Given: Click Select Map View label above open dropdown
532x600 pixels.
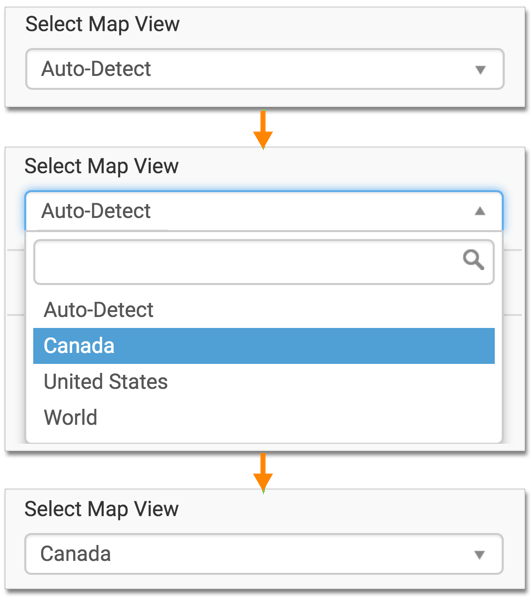Looking at the screenshot, I should pyautogui.click(x=101, y=167).
